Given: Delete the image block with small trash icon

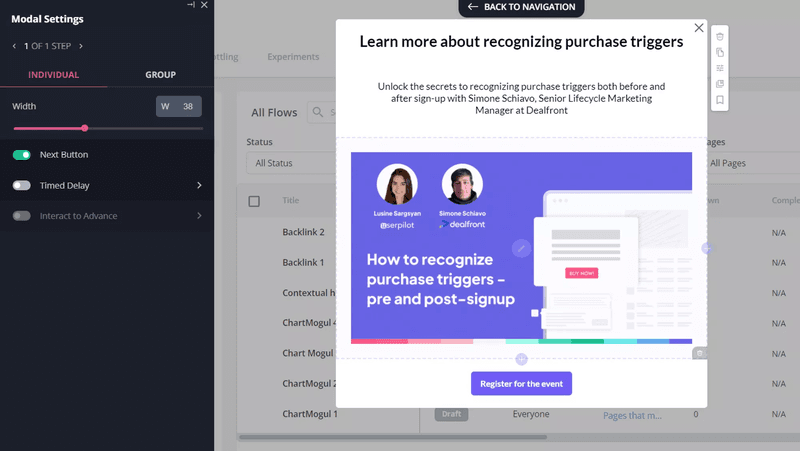Looking at the screenshot, I should 700,352.
